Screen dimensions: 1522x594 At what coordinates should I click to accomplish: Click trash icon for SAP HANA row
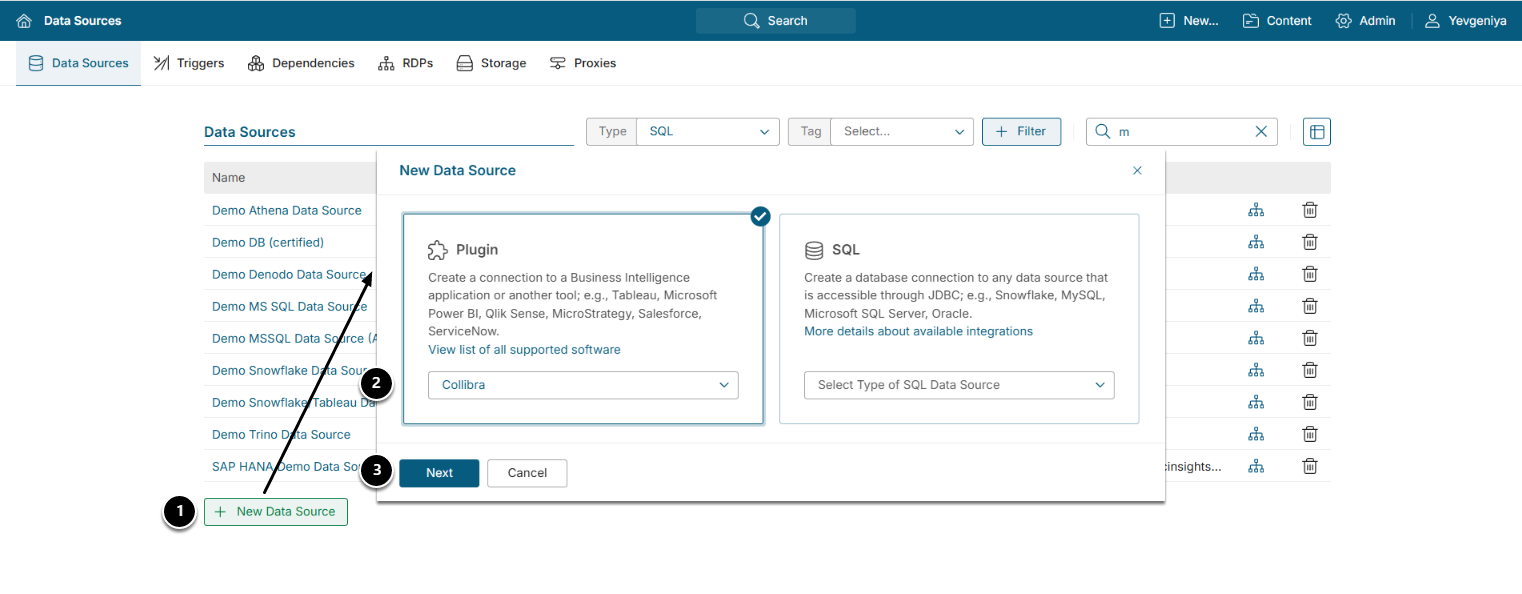(1309, 466)
